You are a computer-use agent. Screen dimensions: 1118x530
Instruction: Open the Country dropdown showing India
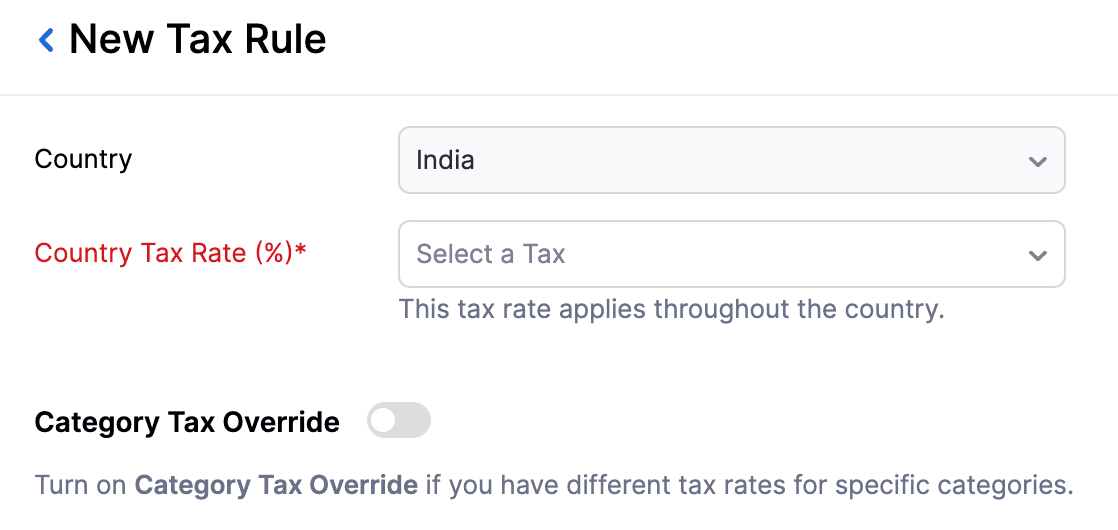pyautogui.click(x=730, y=160)
